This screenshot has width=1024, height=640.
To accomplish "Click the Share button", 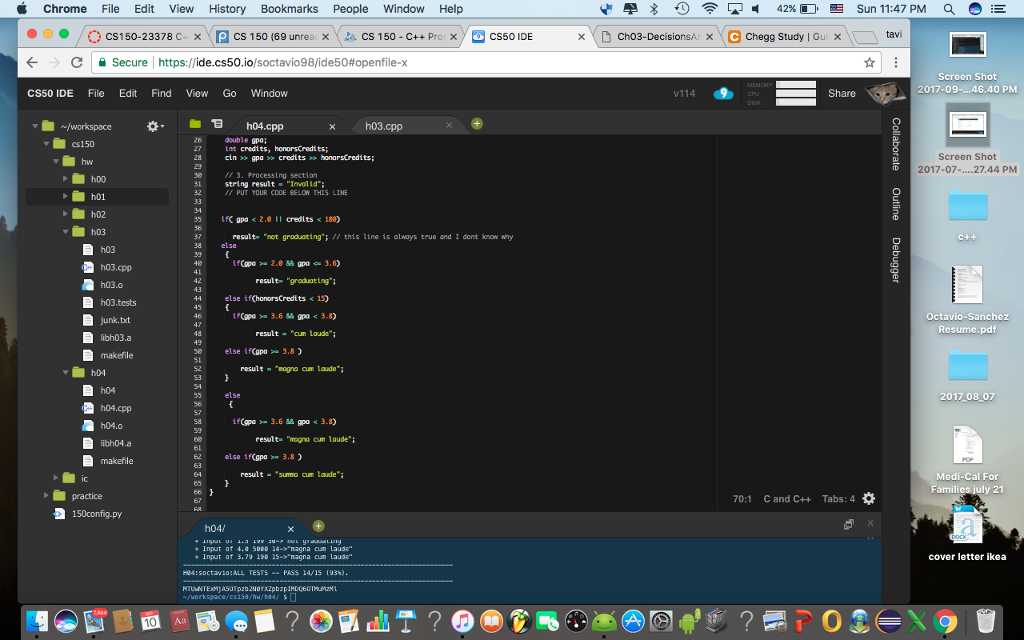I will [x=841, y=92].
